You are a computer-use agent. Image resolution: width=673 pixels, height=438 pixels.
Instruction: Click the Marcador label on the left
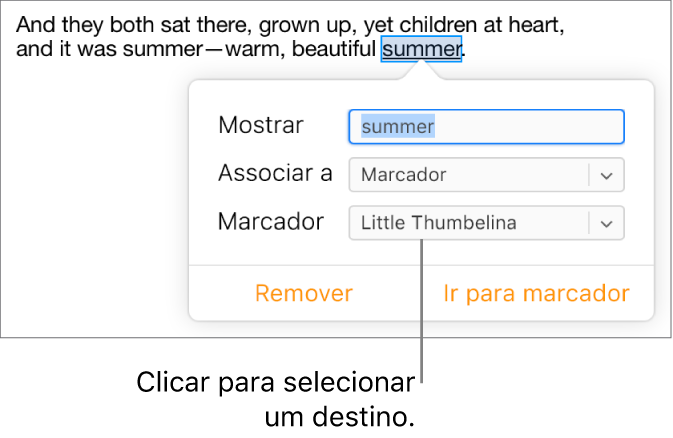[x=270, y=221]
